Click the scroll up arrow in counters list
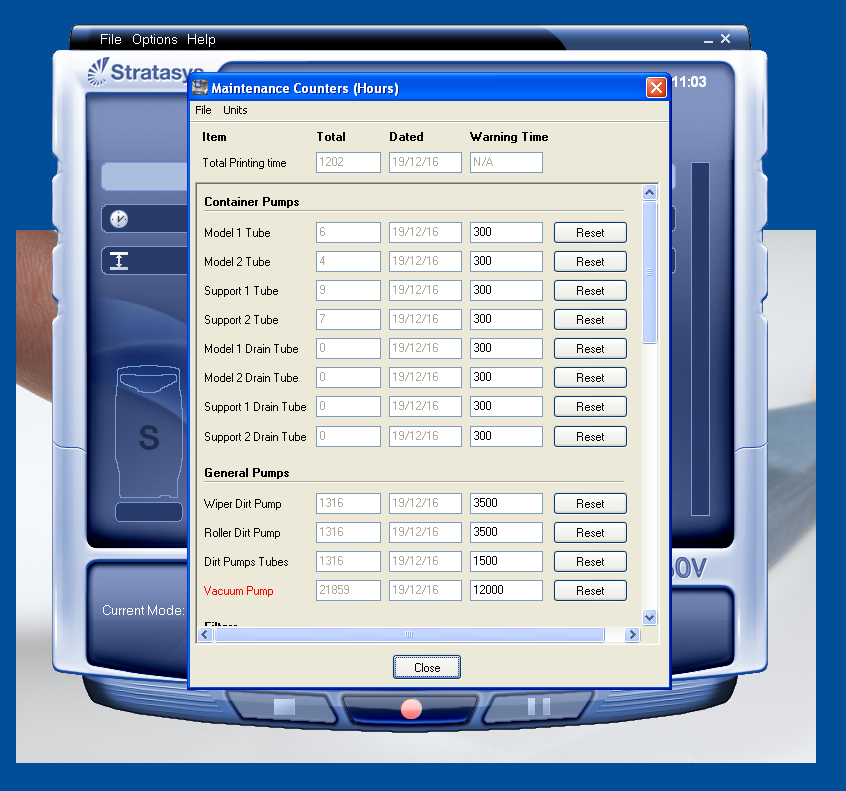The image size is (846, 791). click(650, 193)
